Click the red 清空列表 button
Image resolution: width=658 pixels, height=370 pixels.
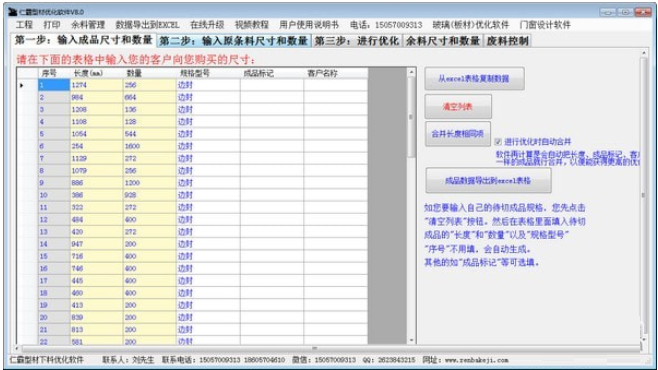click(458, 107)
